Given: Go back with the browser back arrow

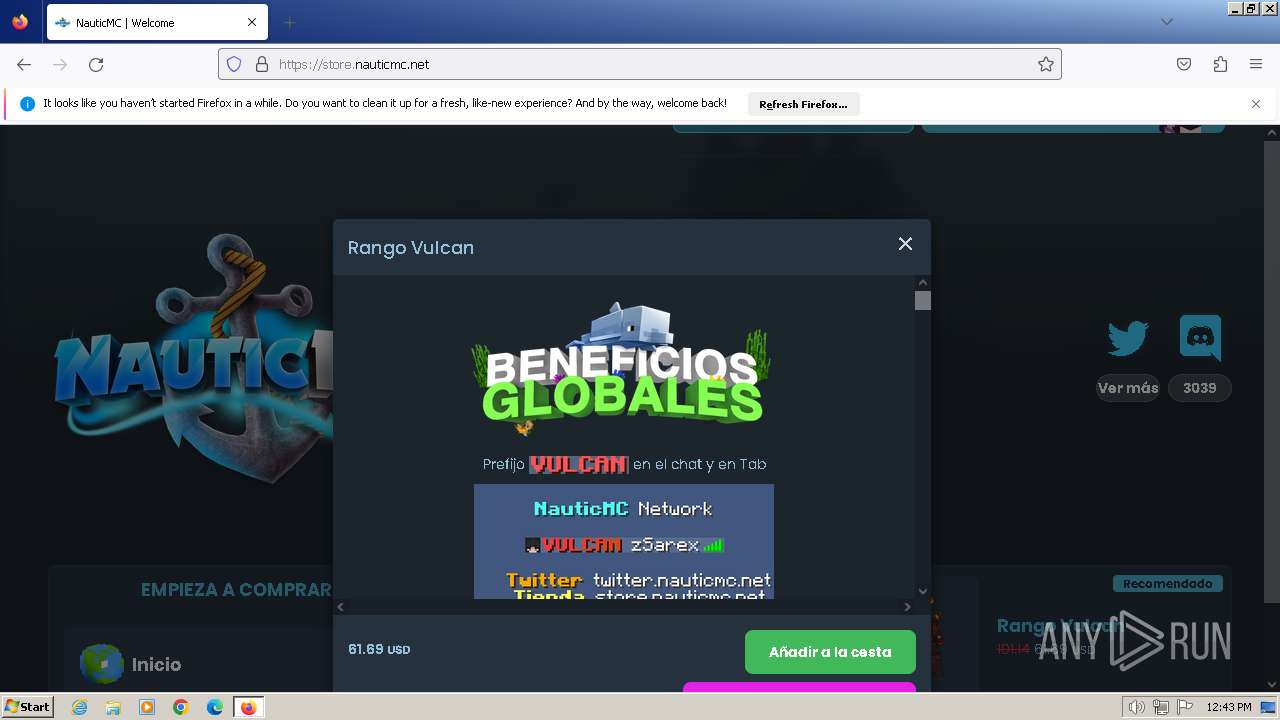Looking at the screenshot, I should point(24,64).
